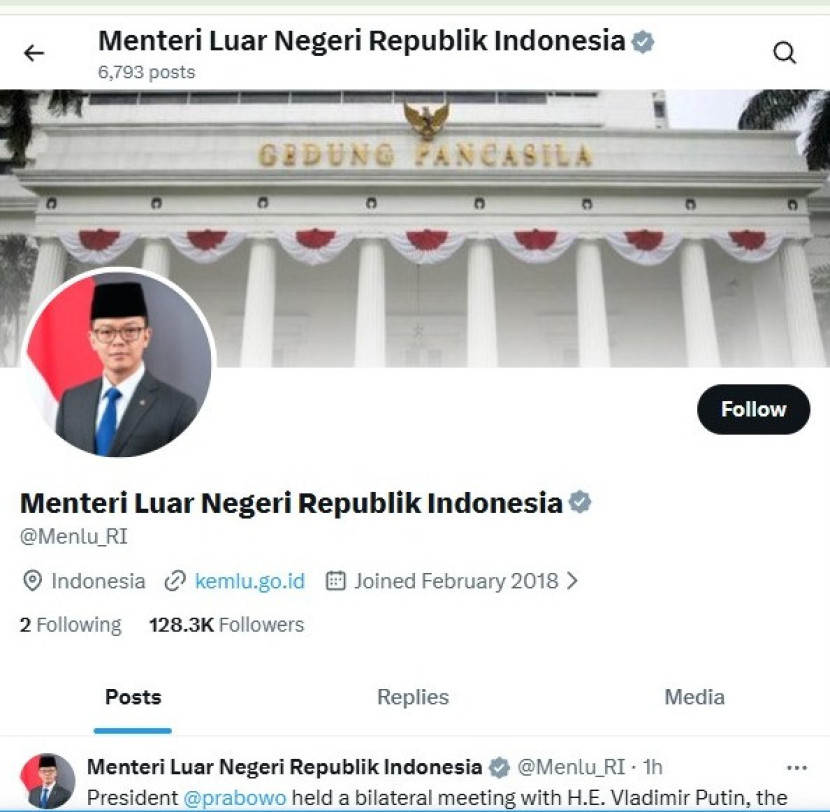View the 128.3K Followers list
This screenshot has height=812, width=830.
(227, 625)
